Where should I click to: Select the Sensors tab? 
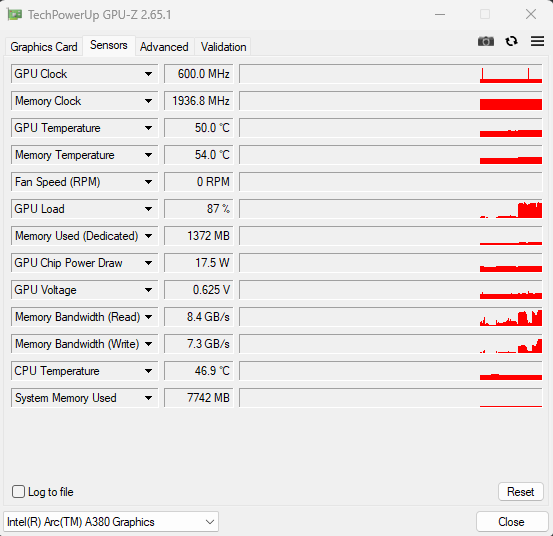click(x=109, y=45)
